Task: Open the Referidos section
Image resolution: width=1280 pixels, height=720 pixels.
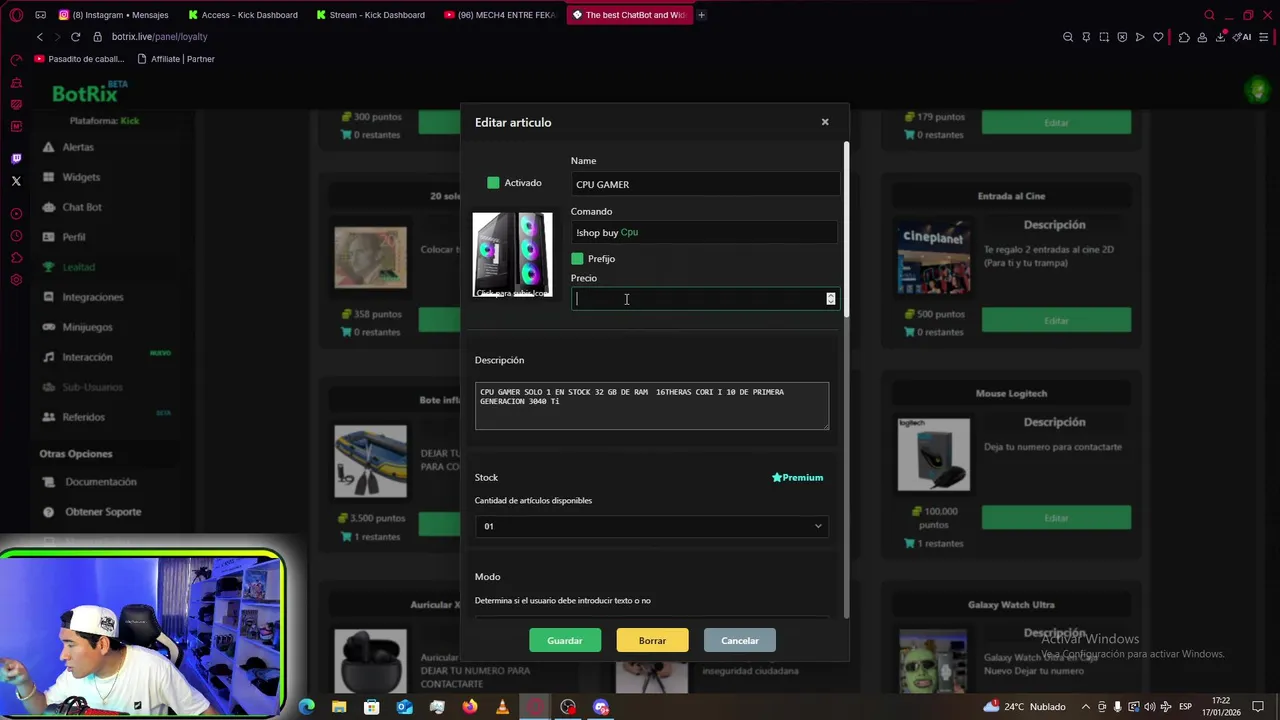Action: point(82,417)
